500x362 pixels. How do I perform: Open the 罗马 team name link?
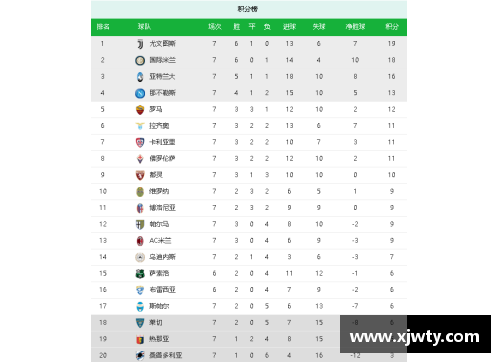(156, 109)
